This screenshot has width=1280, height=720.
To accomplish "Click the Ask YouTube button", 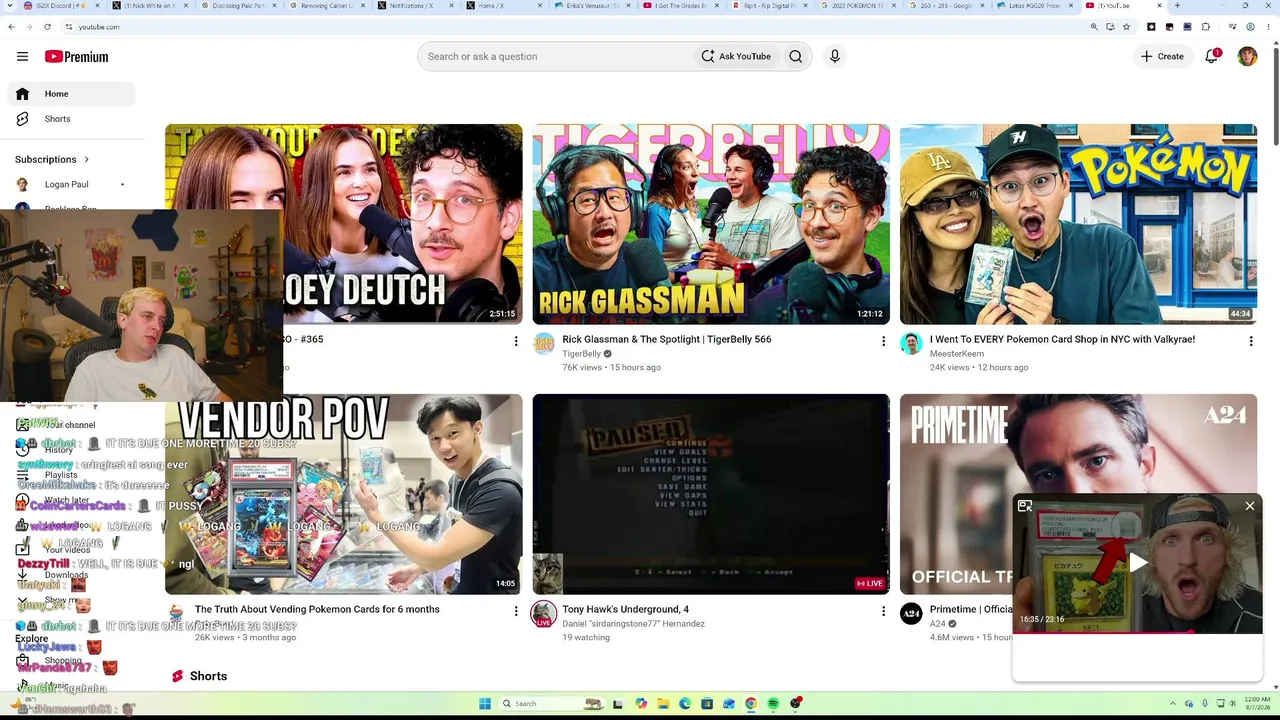I will click(736, 57).
